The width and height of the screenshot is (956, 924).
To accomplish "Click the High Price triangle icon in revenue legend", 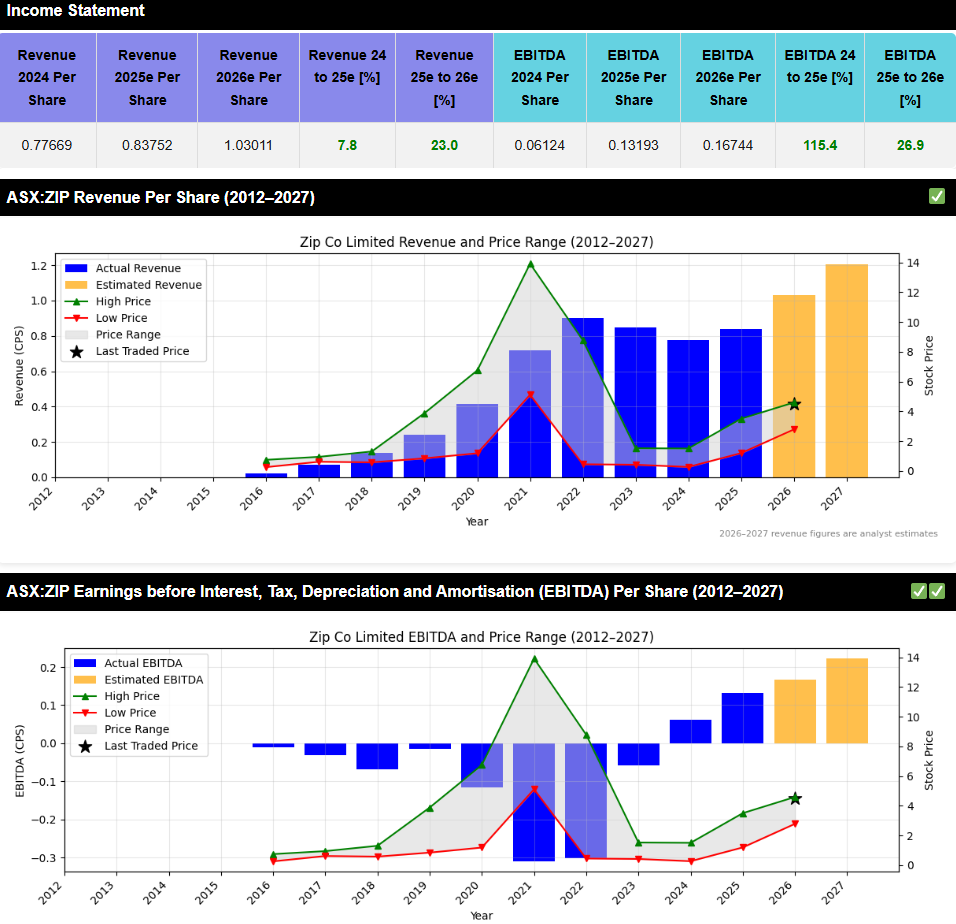I will (77, 301).
